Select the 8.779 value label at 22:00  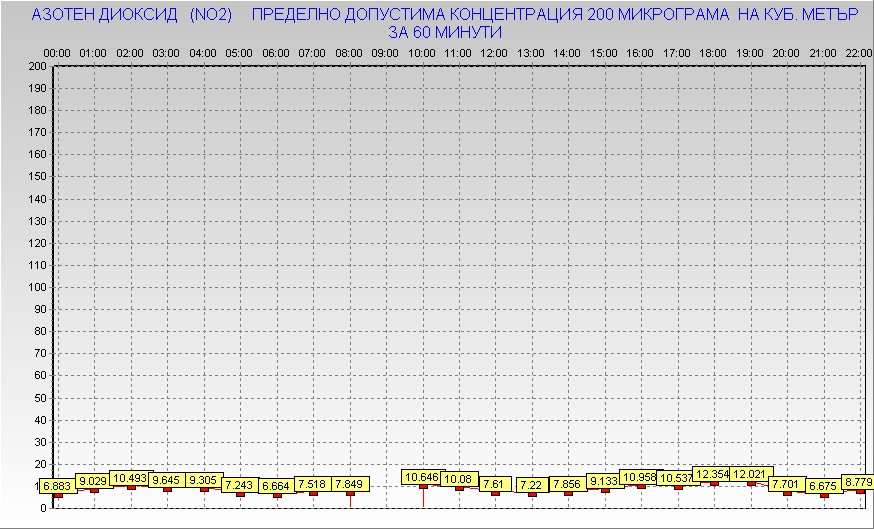click(x=858, y=483)
